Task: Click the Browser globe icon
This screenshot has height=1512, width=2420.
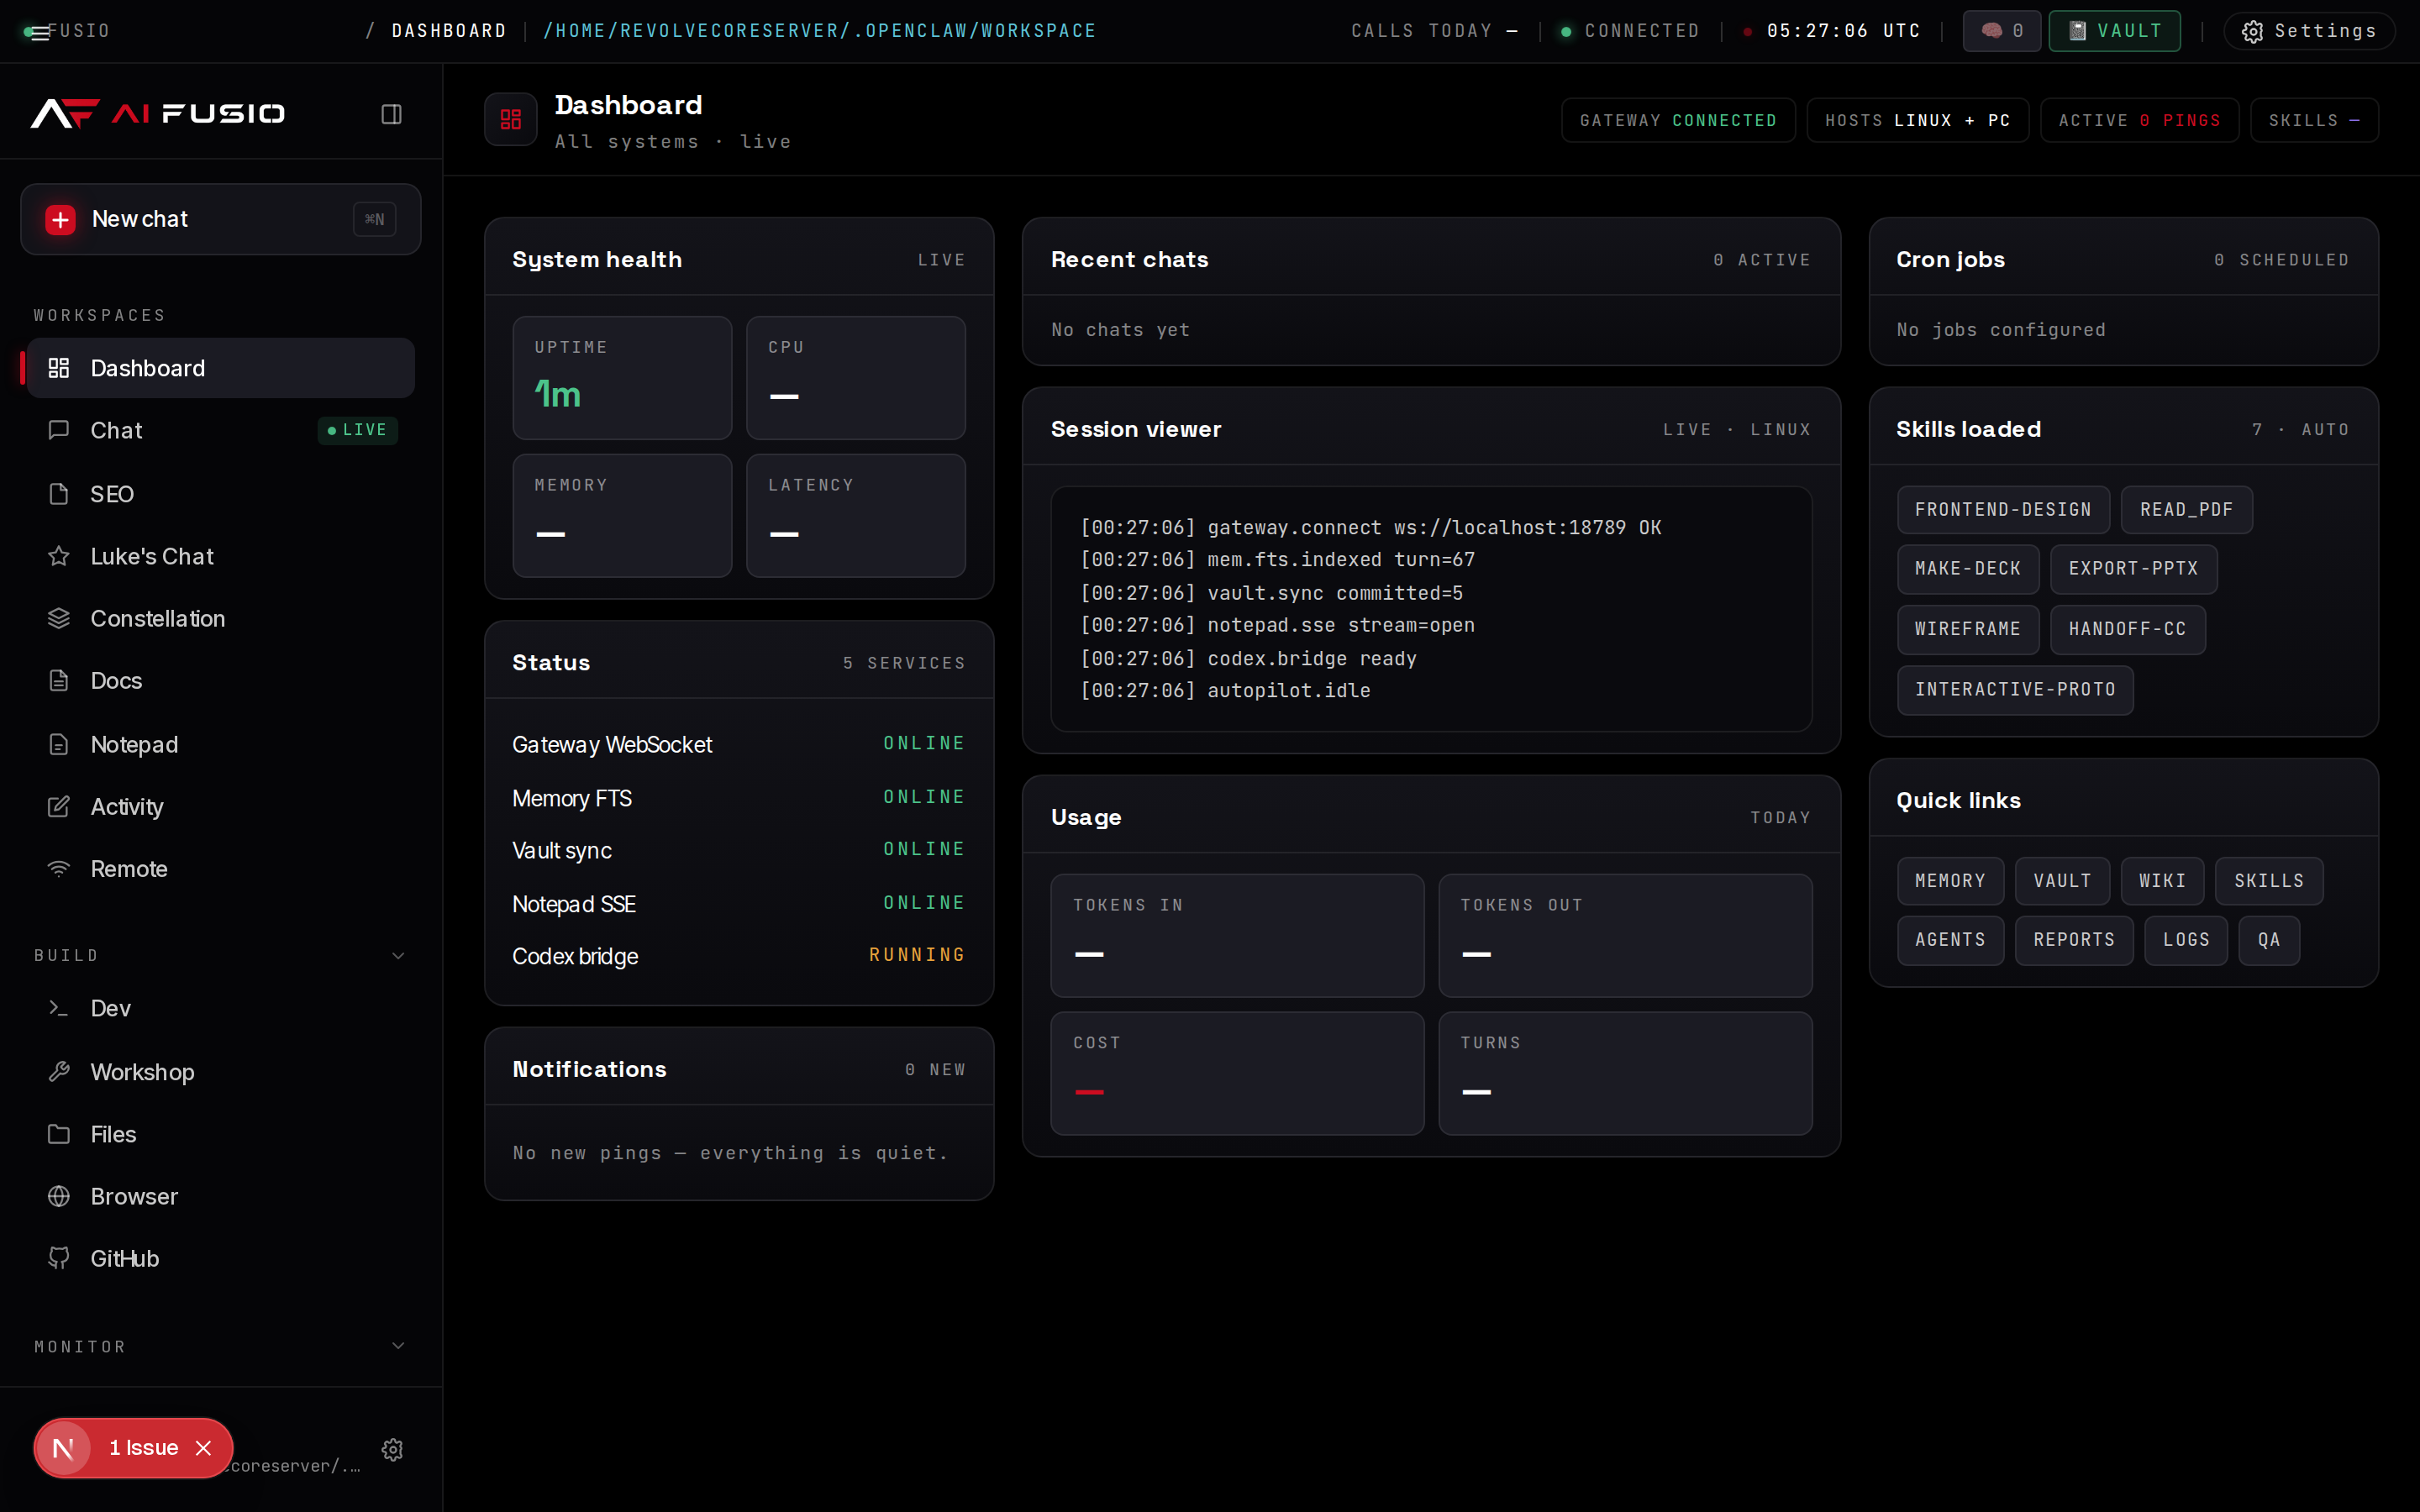Action: [59, 1196]
